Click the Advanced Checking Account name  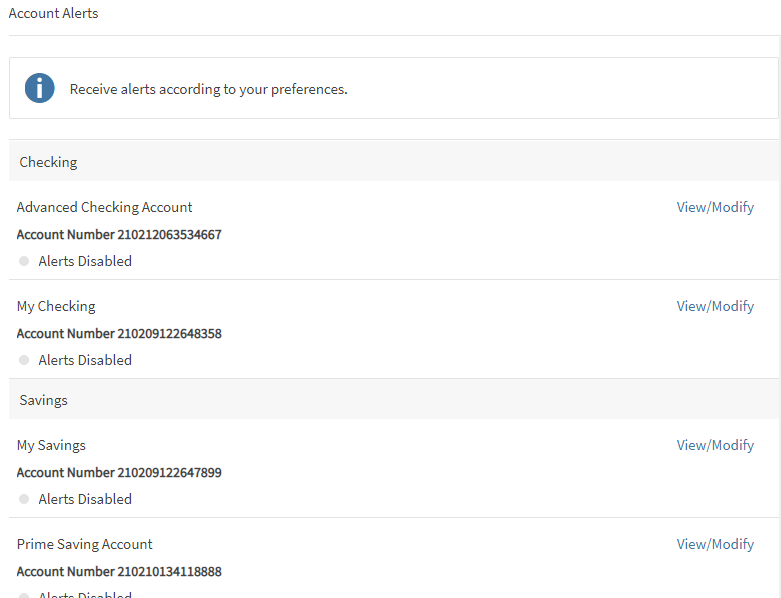tap(105, 207)
